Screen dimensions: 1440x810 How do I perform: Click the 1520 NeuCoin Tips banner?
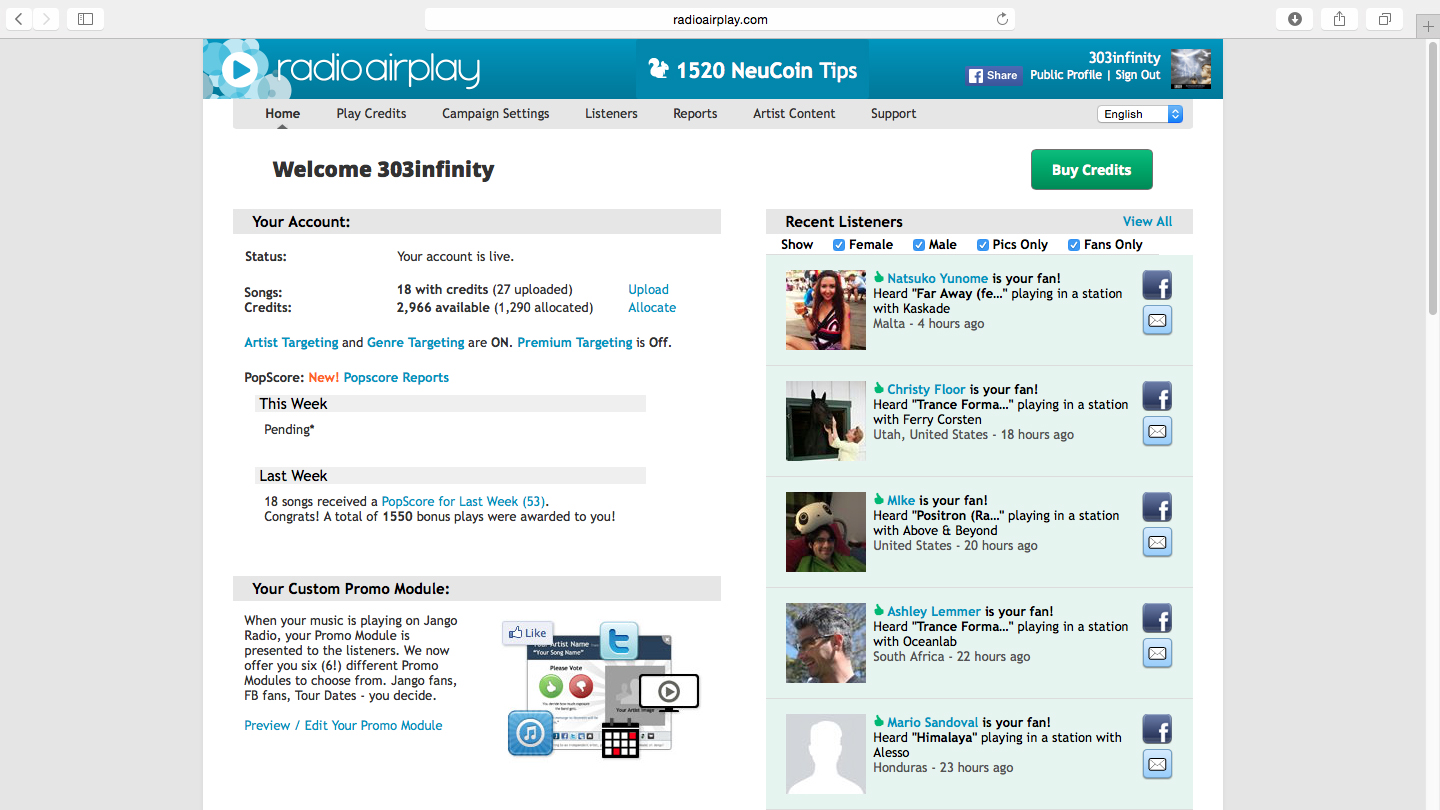[x=752, y=70]
